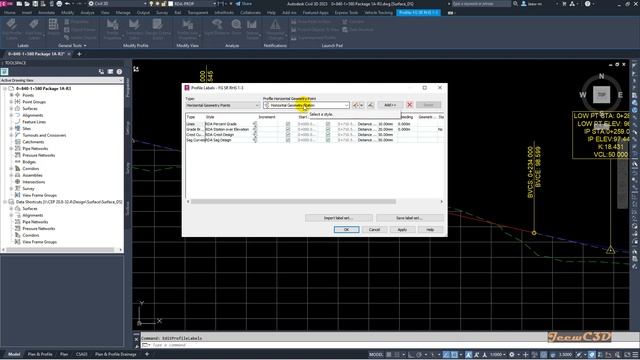This screenshot has height=360, width=640.
Task: Click the pick style from drawing icon
Action: 370,105
